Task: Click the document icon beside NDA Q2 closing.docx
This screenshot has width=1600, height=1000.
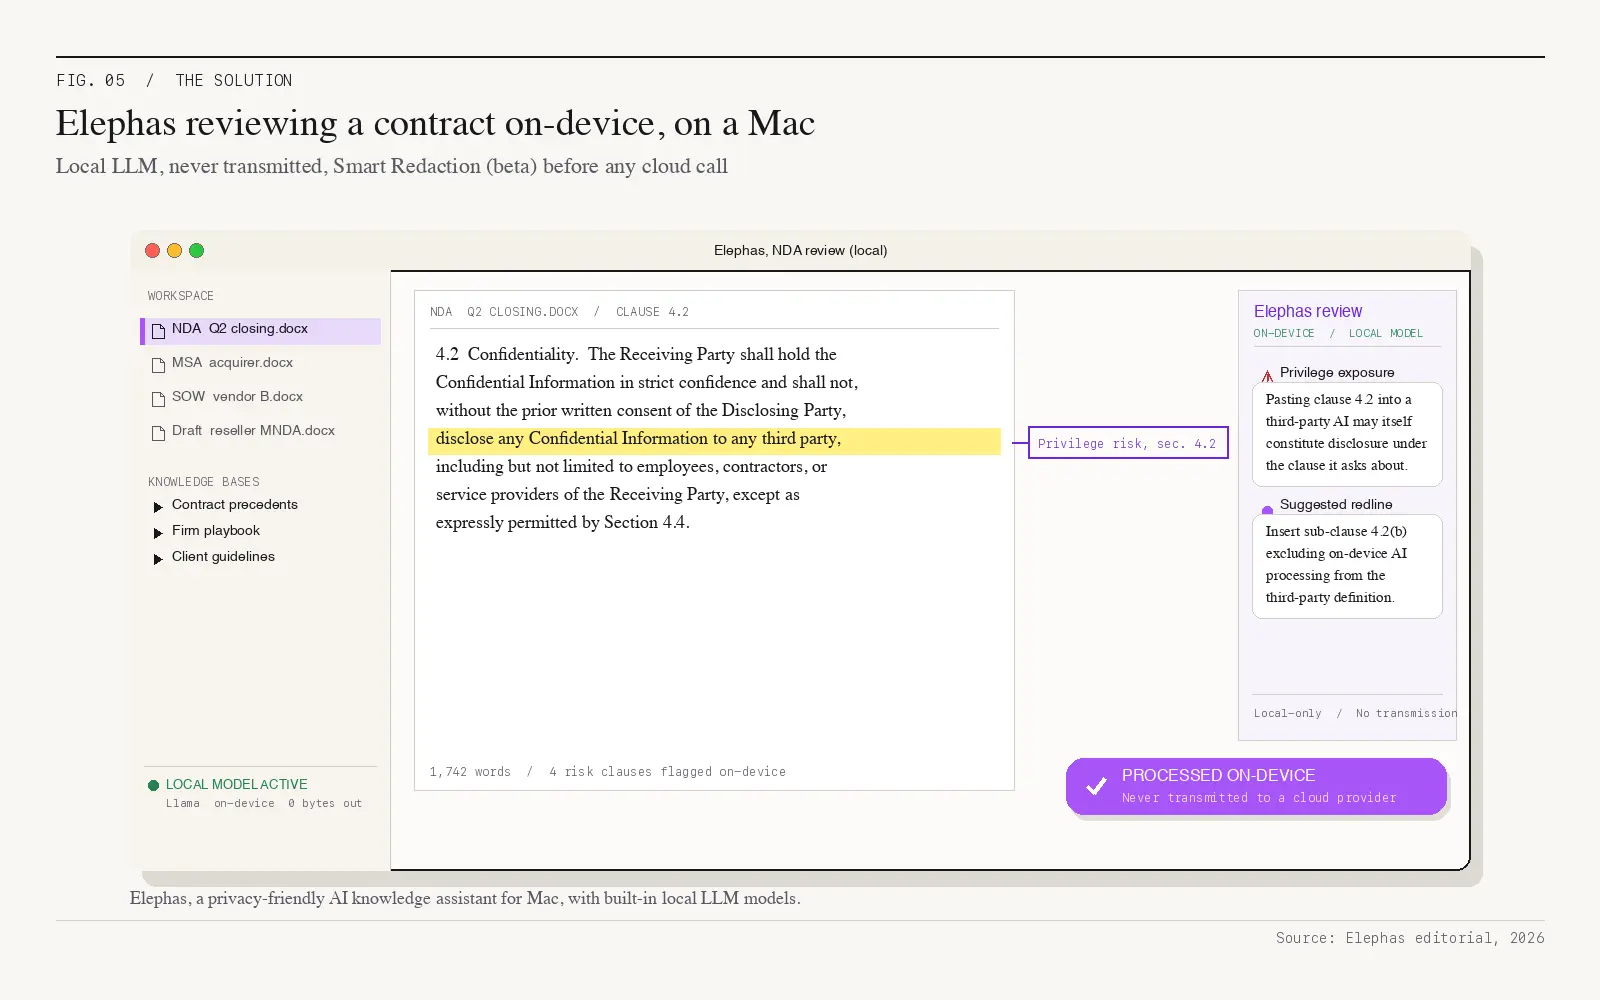Action: 158,331
